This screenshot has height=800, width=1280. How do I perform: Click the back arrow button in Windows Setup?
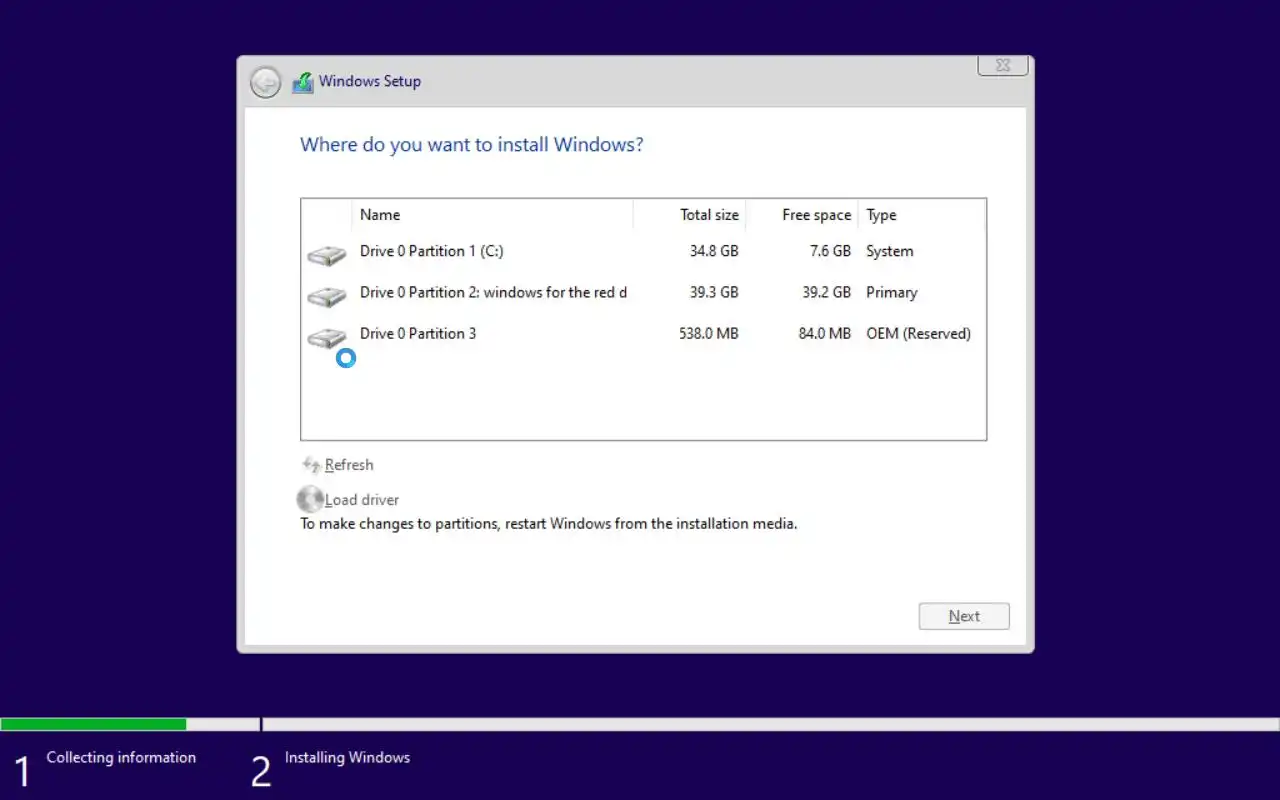[x=265, y=82]
